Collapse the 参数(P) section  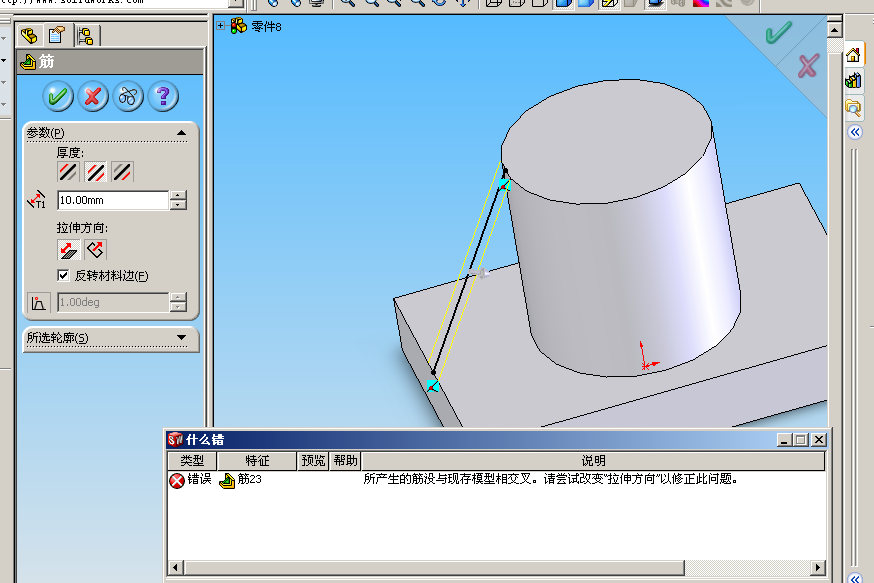(181, 133)
